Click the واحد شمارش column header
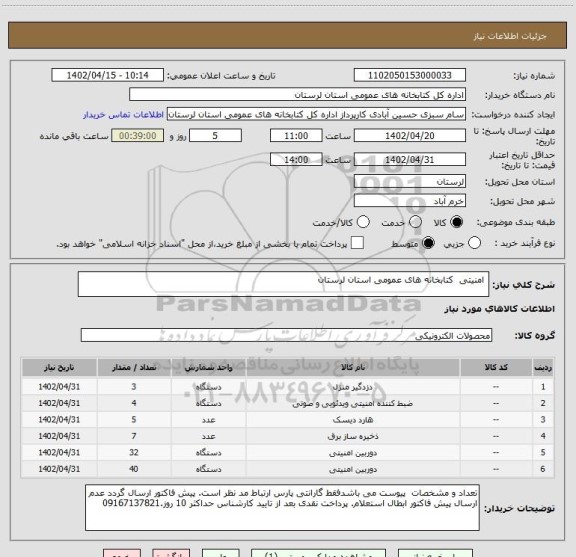 pyautogui.click(x=208, y=367)
